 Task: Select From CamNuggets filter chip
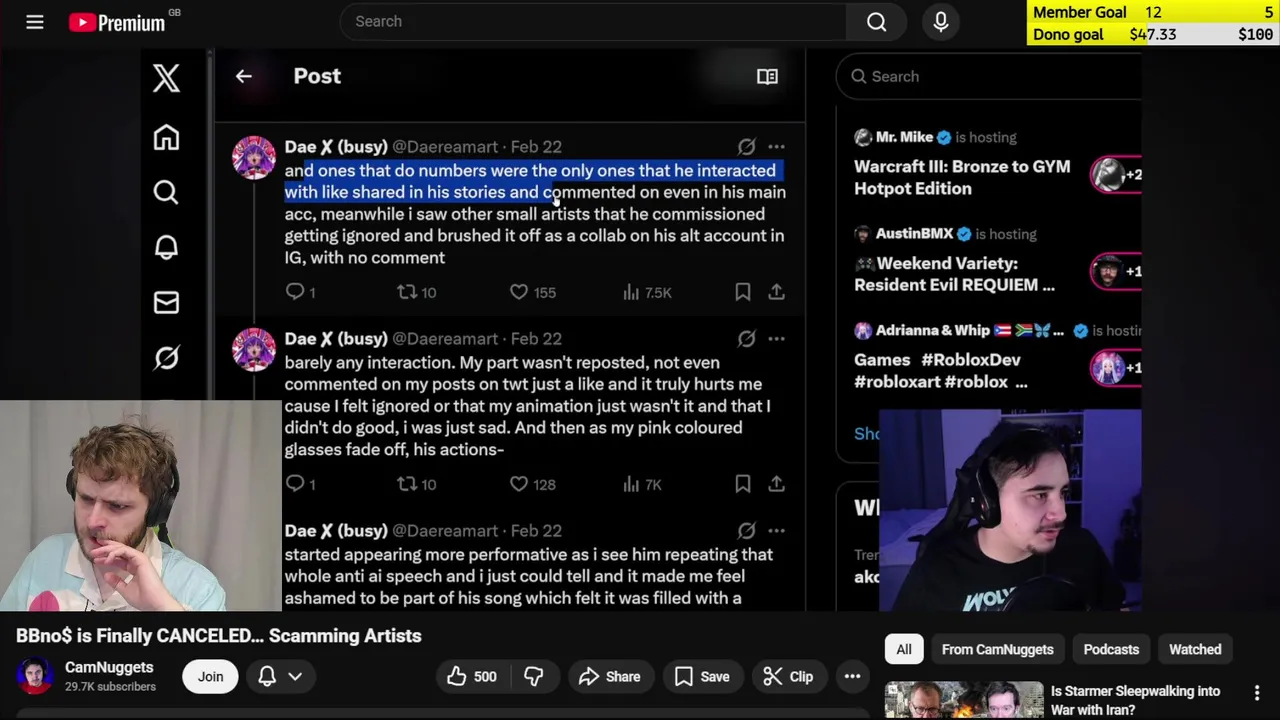(x=997, y=649)
